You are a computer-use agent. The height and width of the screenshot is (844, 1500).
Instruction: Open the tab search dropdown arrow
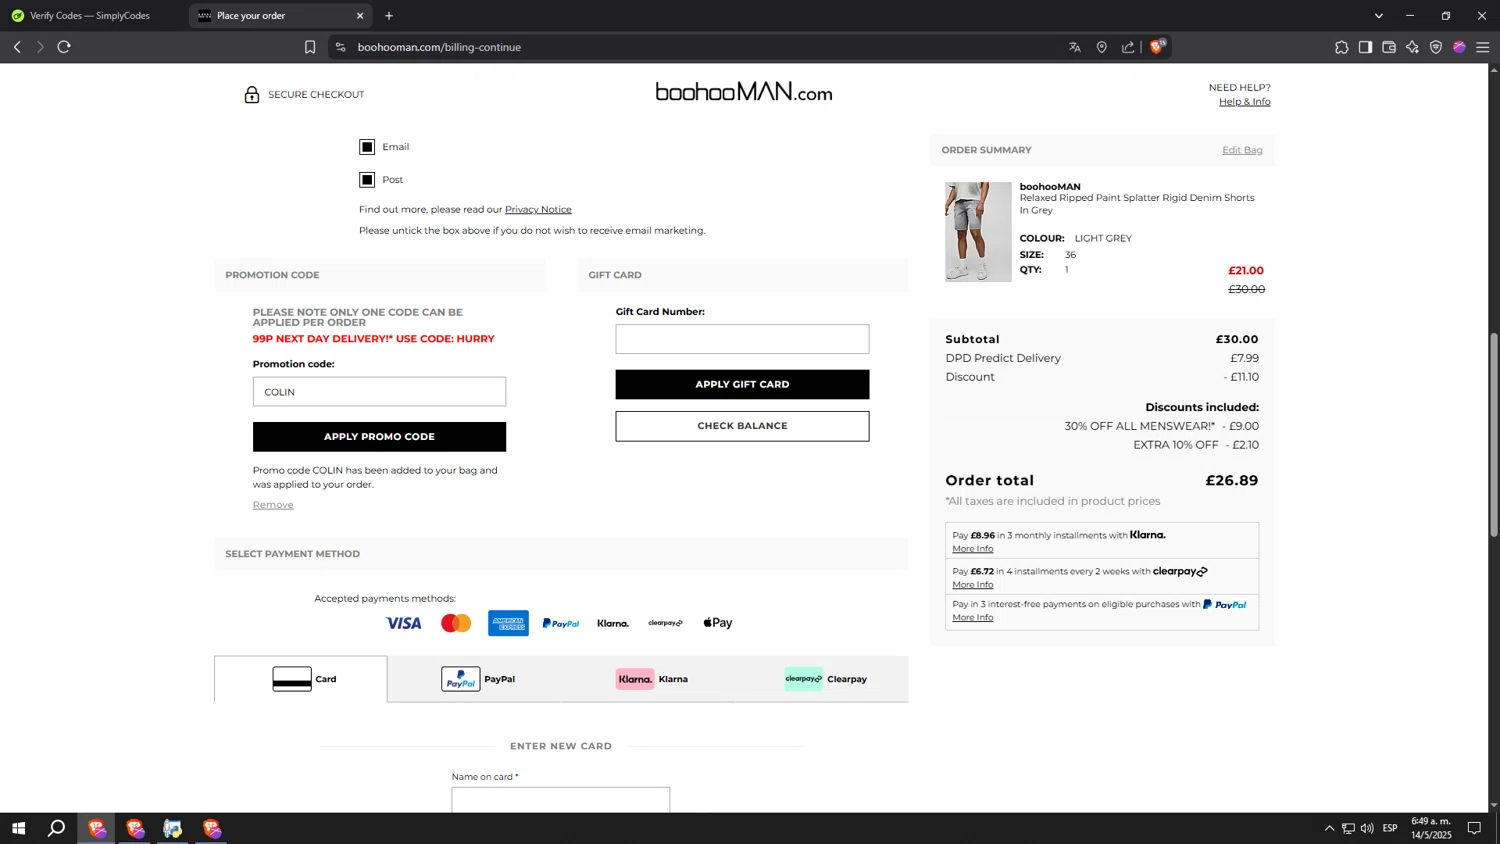pyautogui.click(x=1379, y=15)
